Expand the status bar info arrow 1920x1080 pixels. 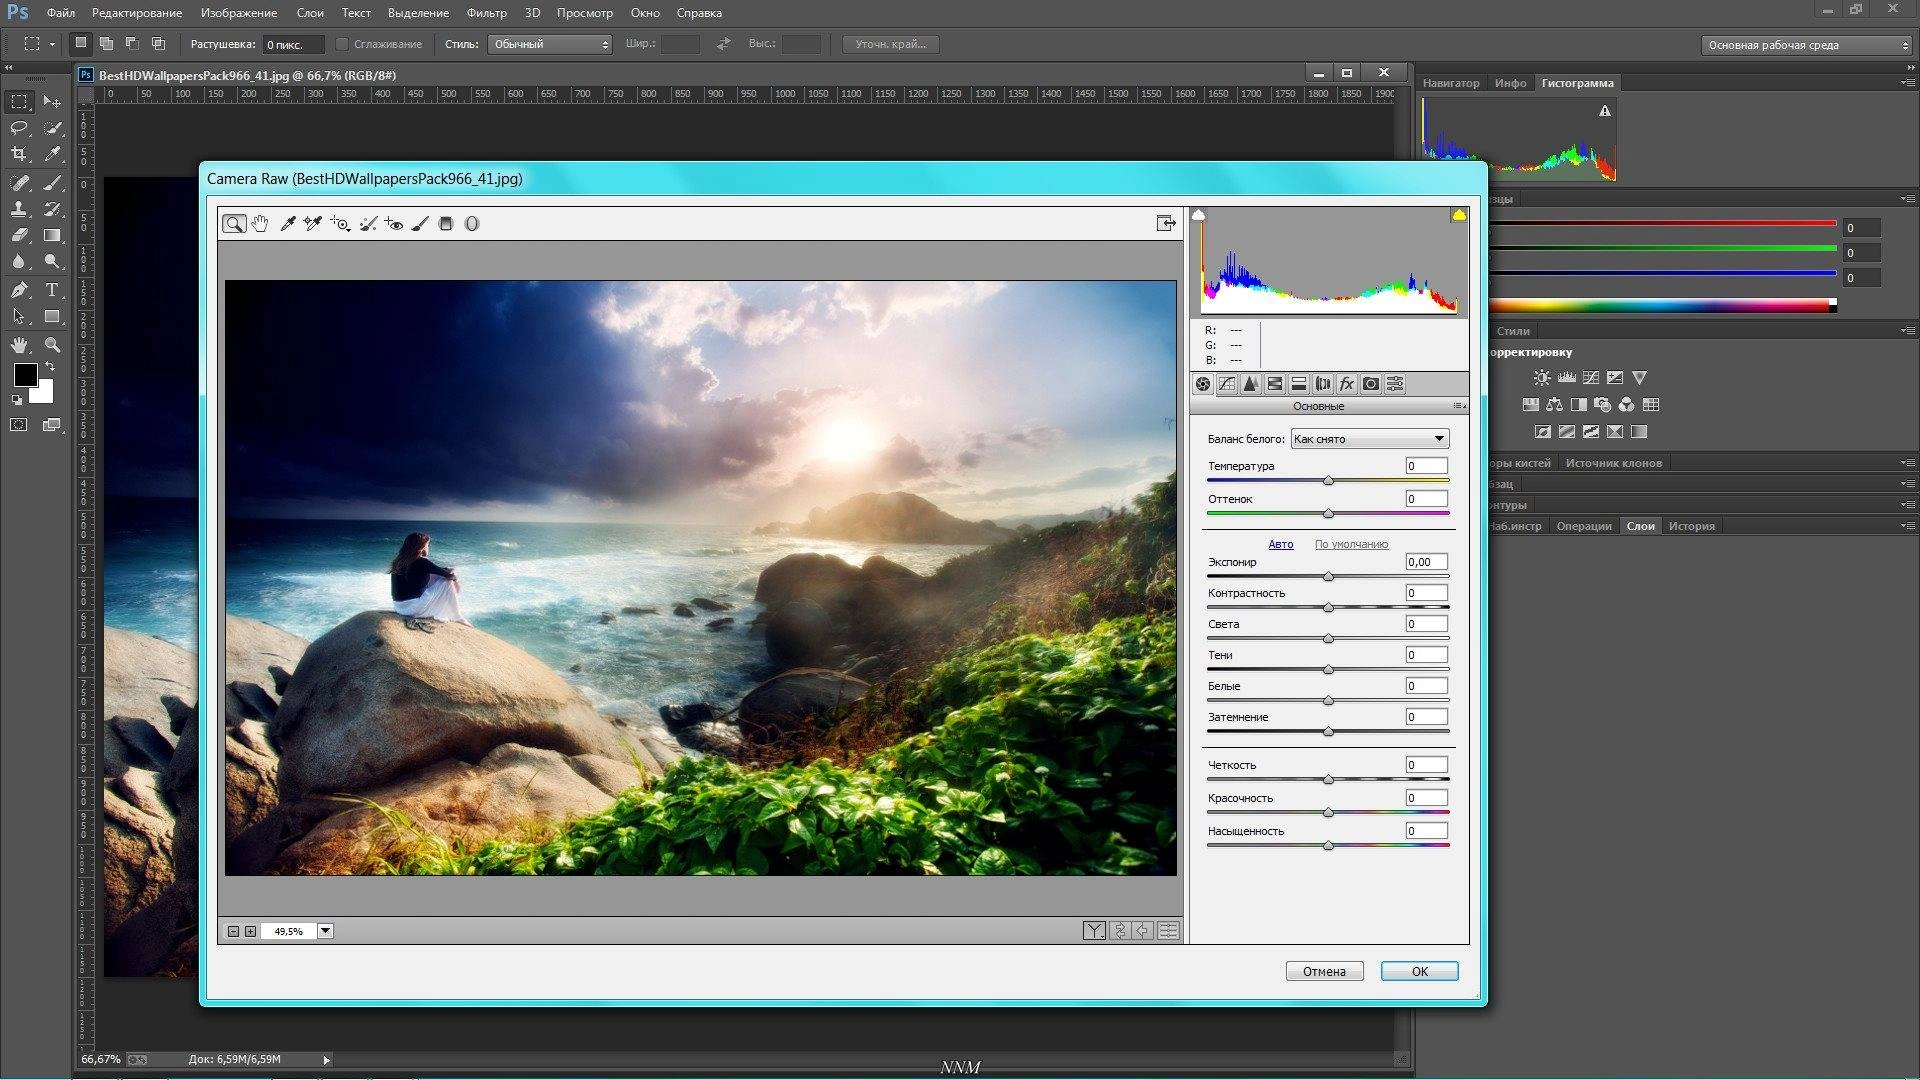pyautogui.click(x=326, y=1060)
